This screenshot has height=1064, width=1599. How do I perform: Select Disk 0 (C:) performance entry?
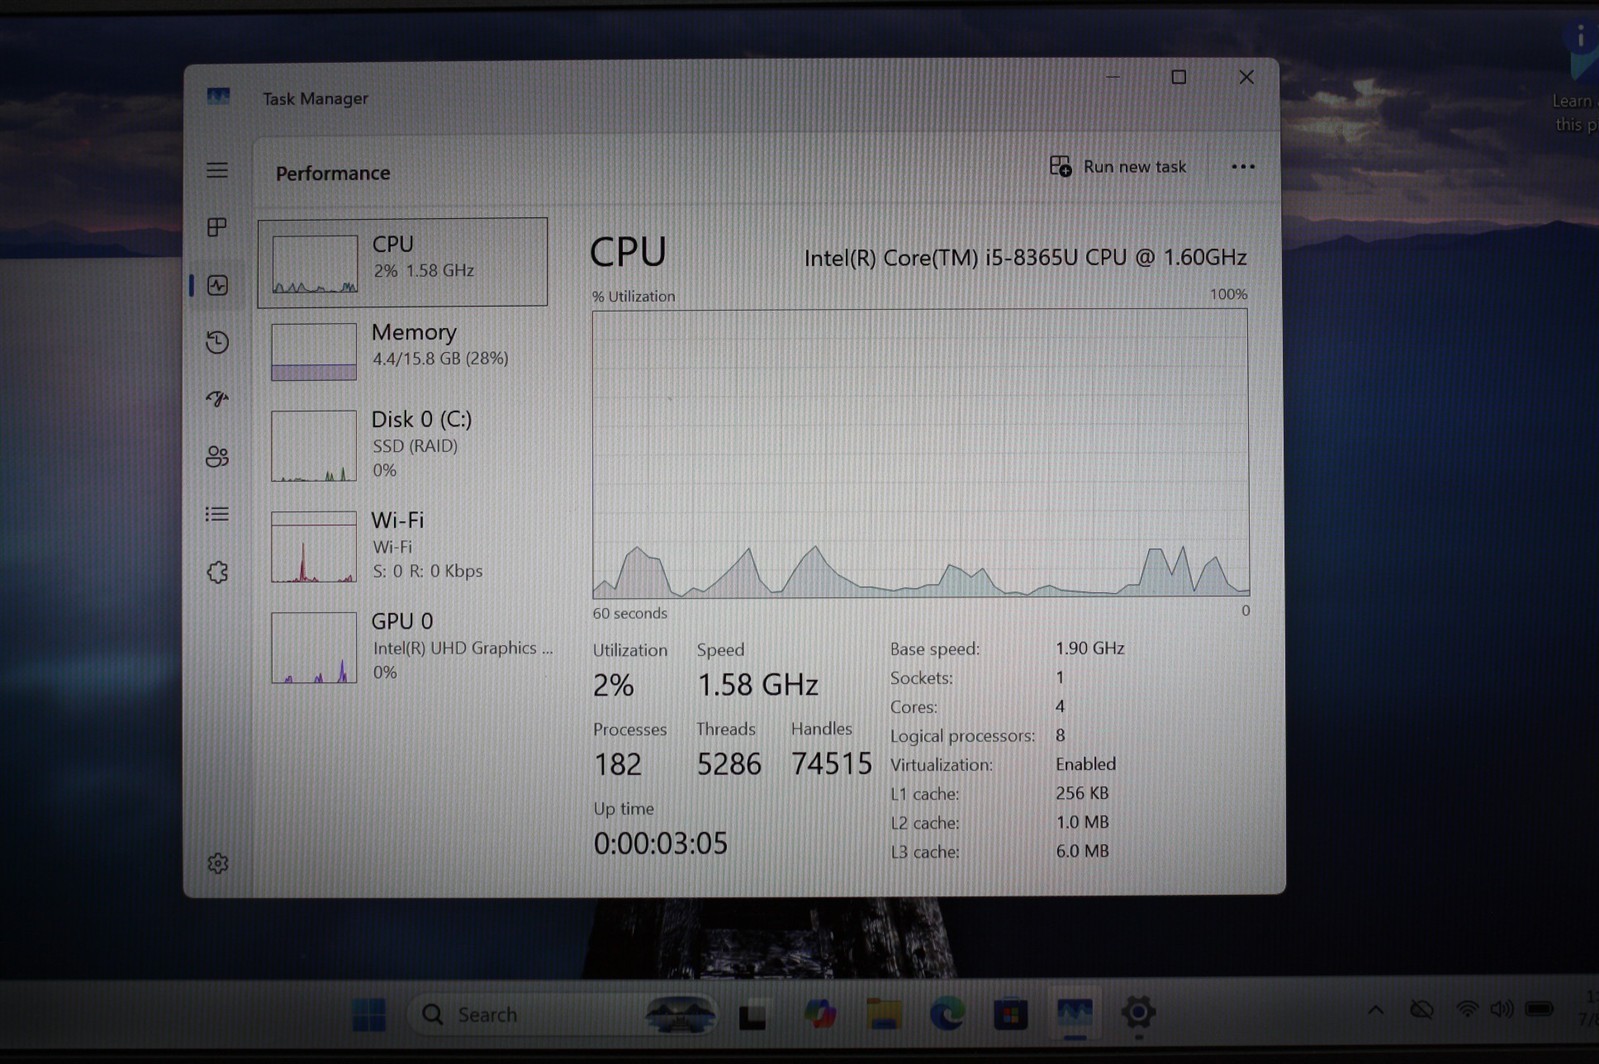pos(402,444)
